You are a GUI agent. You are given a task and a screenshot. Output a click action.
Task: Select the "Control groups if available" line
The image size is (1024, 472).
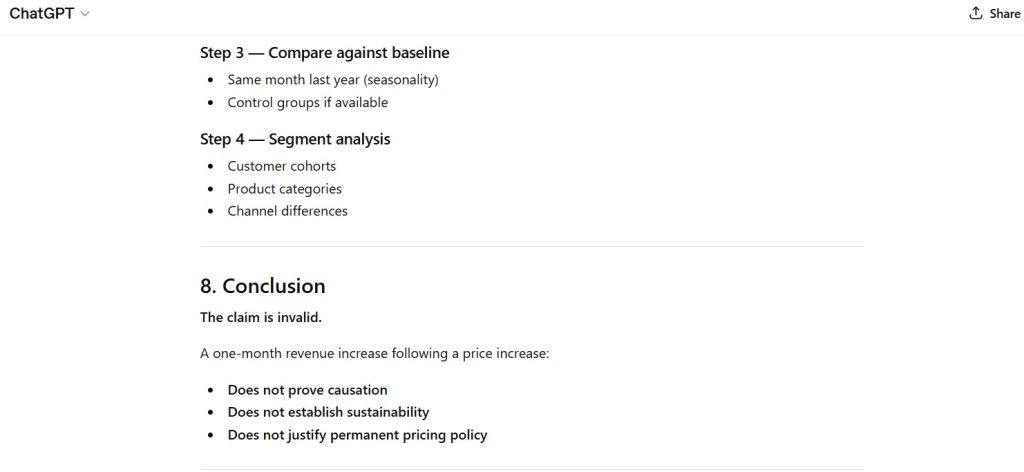tap(307, 102)
